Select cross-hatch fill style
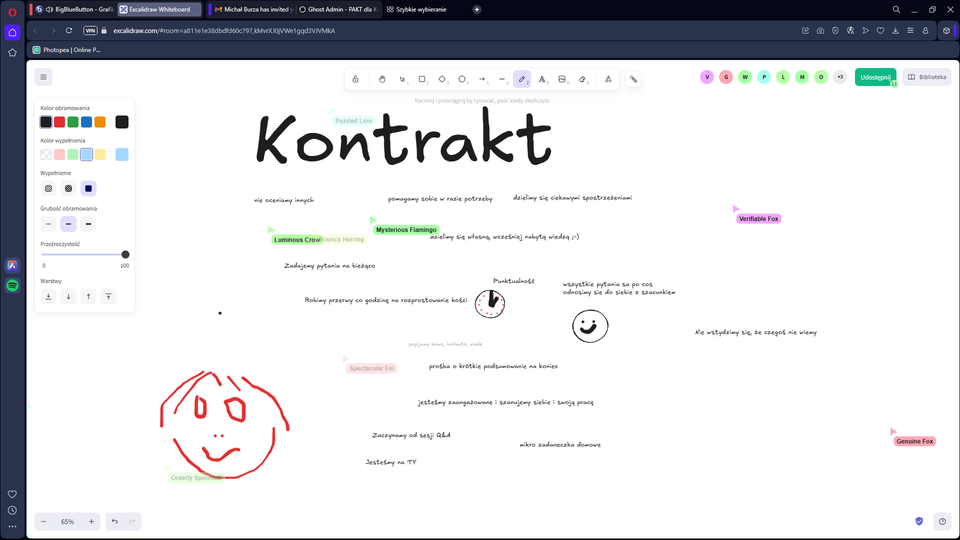Viewport: 960px width, 540px height. [x=69, y=189]
